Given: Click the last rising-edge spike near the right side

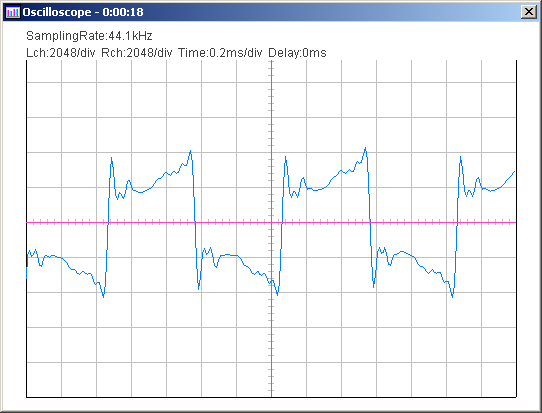Looking at the screenshot, I should [460, 158].
